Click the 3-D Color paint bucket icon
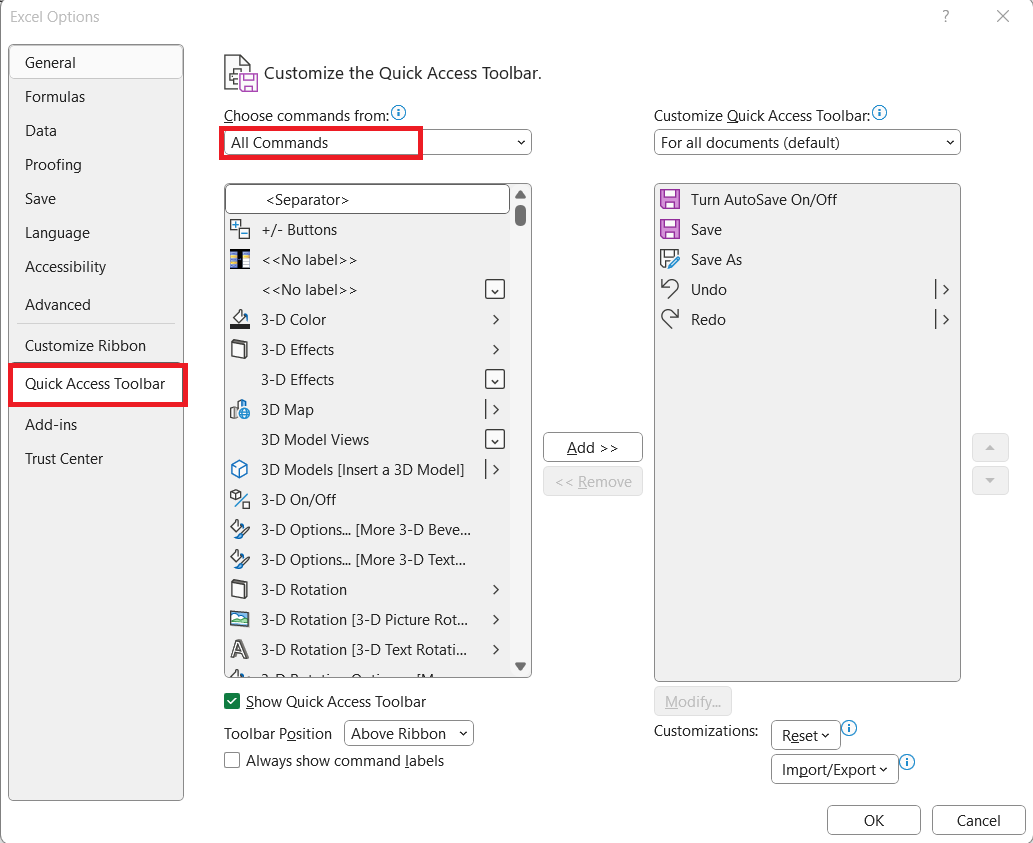 point(240,319)
